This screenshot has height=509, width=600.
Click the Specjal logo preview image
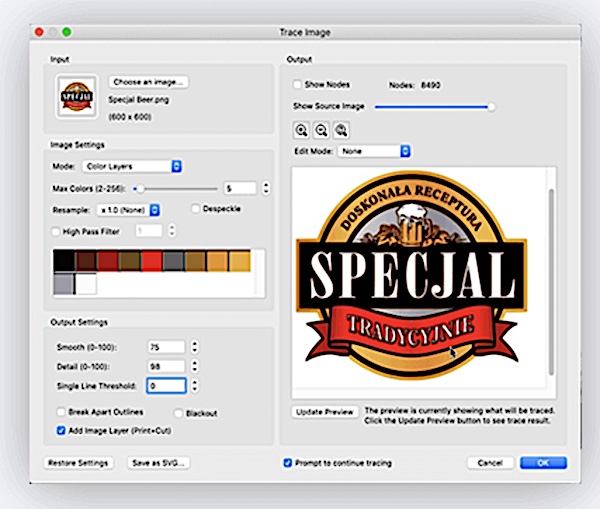(412, 275)
